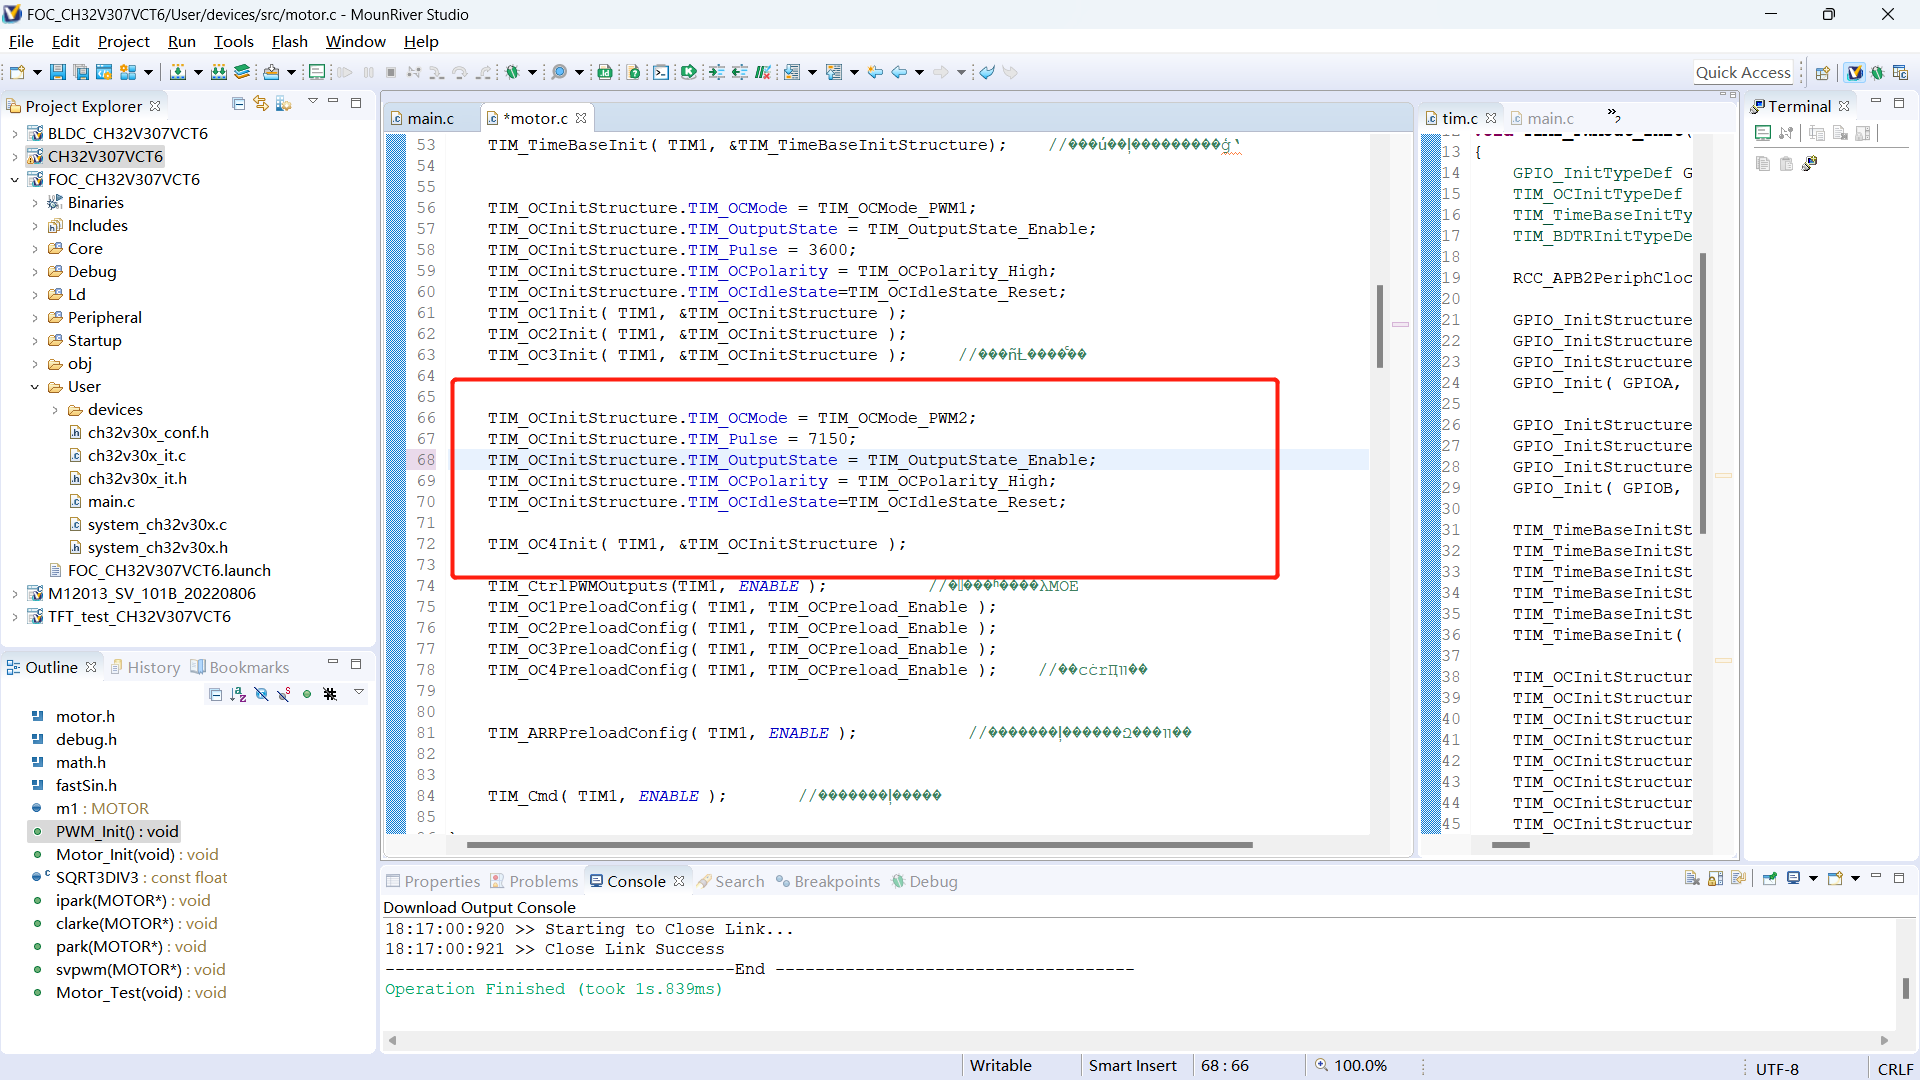Viewport: 1920px width, 1080px height.
Task: Click Clear Console icon in Console toolbar
Action: tap(1692, 879)
